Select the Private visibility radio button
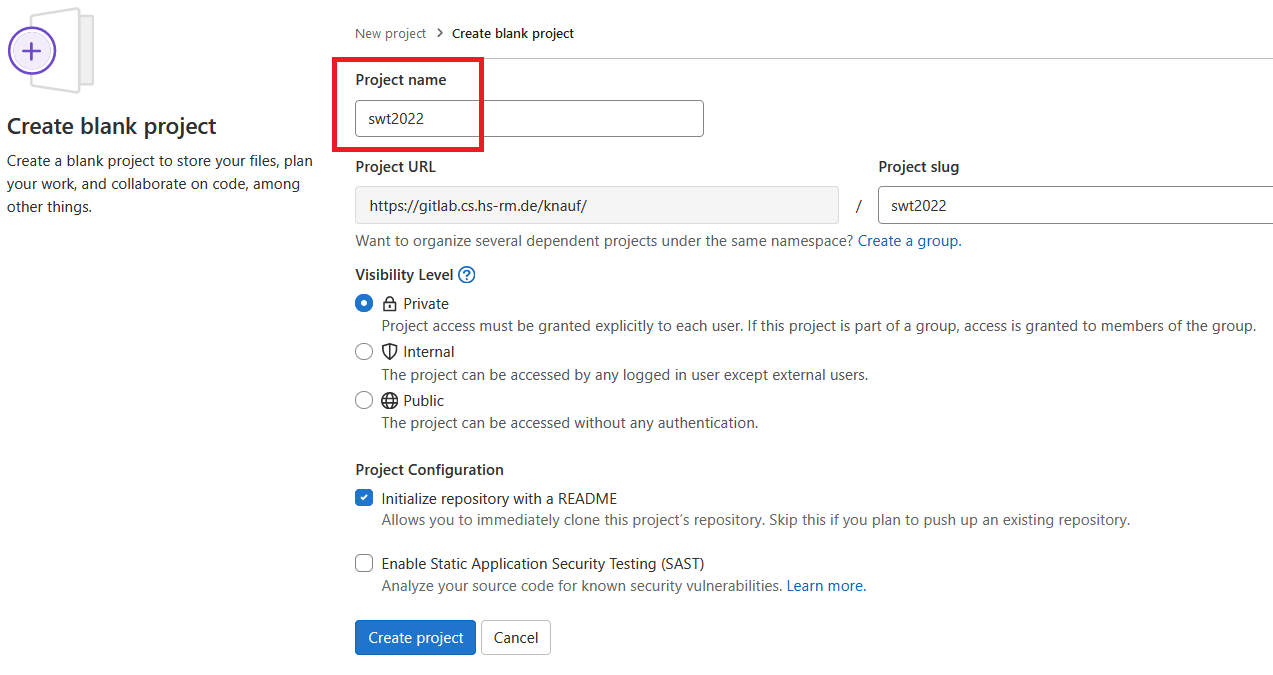1273x675 pixels. [364, 303]
